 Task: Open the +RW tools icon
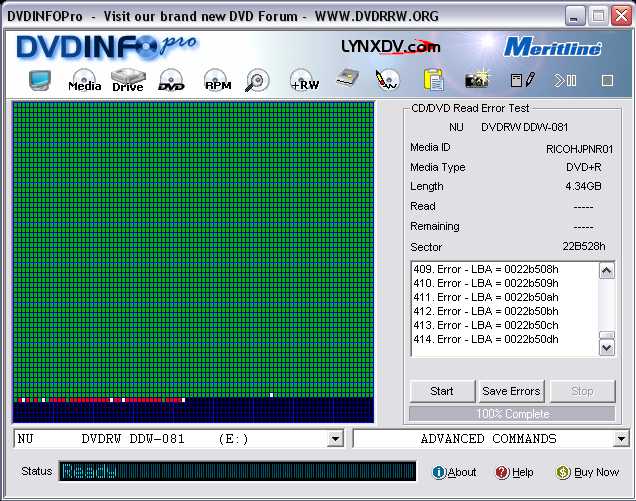pyautogui.click(x=304, y=80)
